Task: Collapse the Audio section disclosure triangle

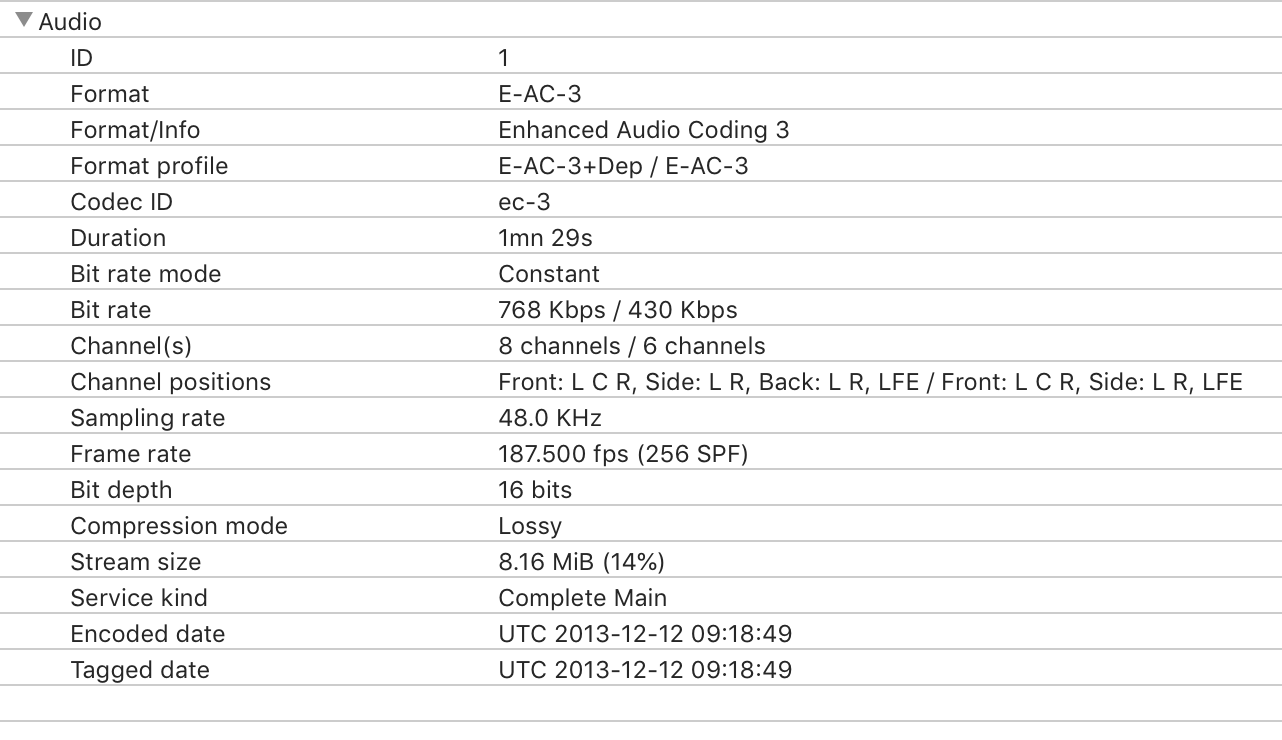Action: click(x=24, y=20)
